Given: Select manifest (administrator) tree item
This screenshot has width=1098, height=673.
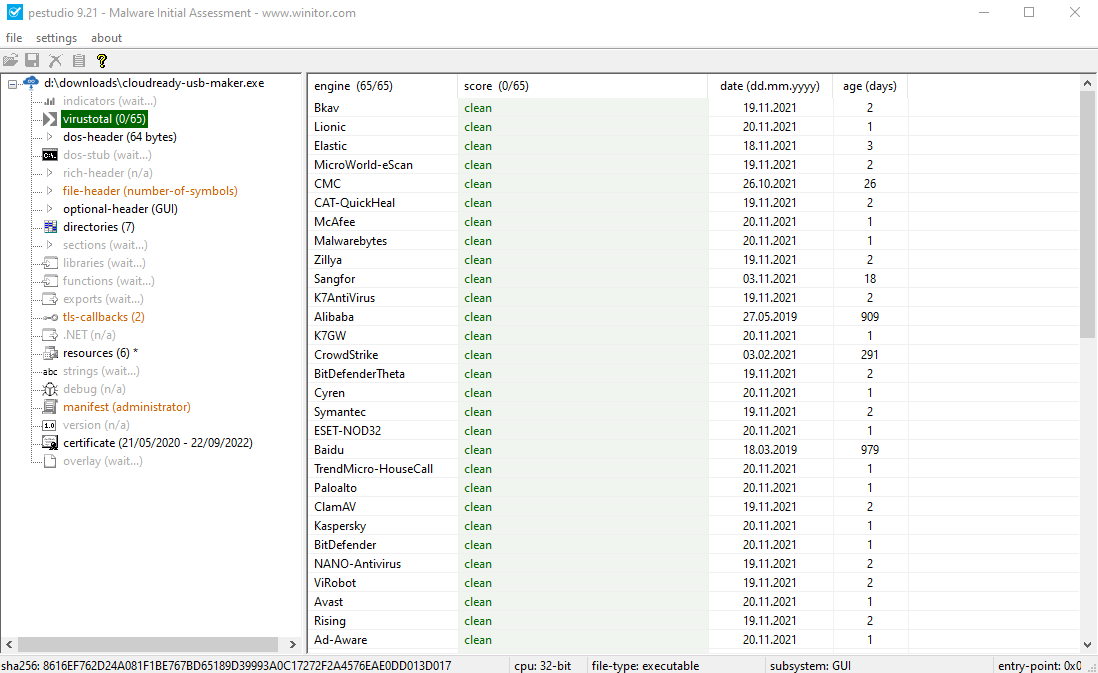Looking at the screenshot, I should [x=127, y=407].
